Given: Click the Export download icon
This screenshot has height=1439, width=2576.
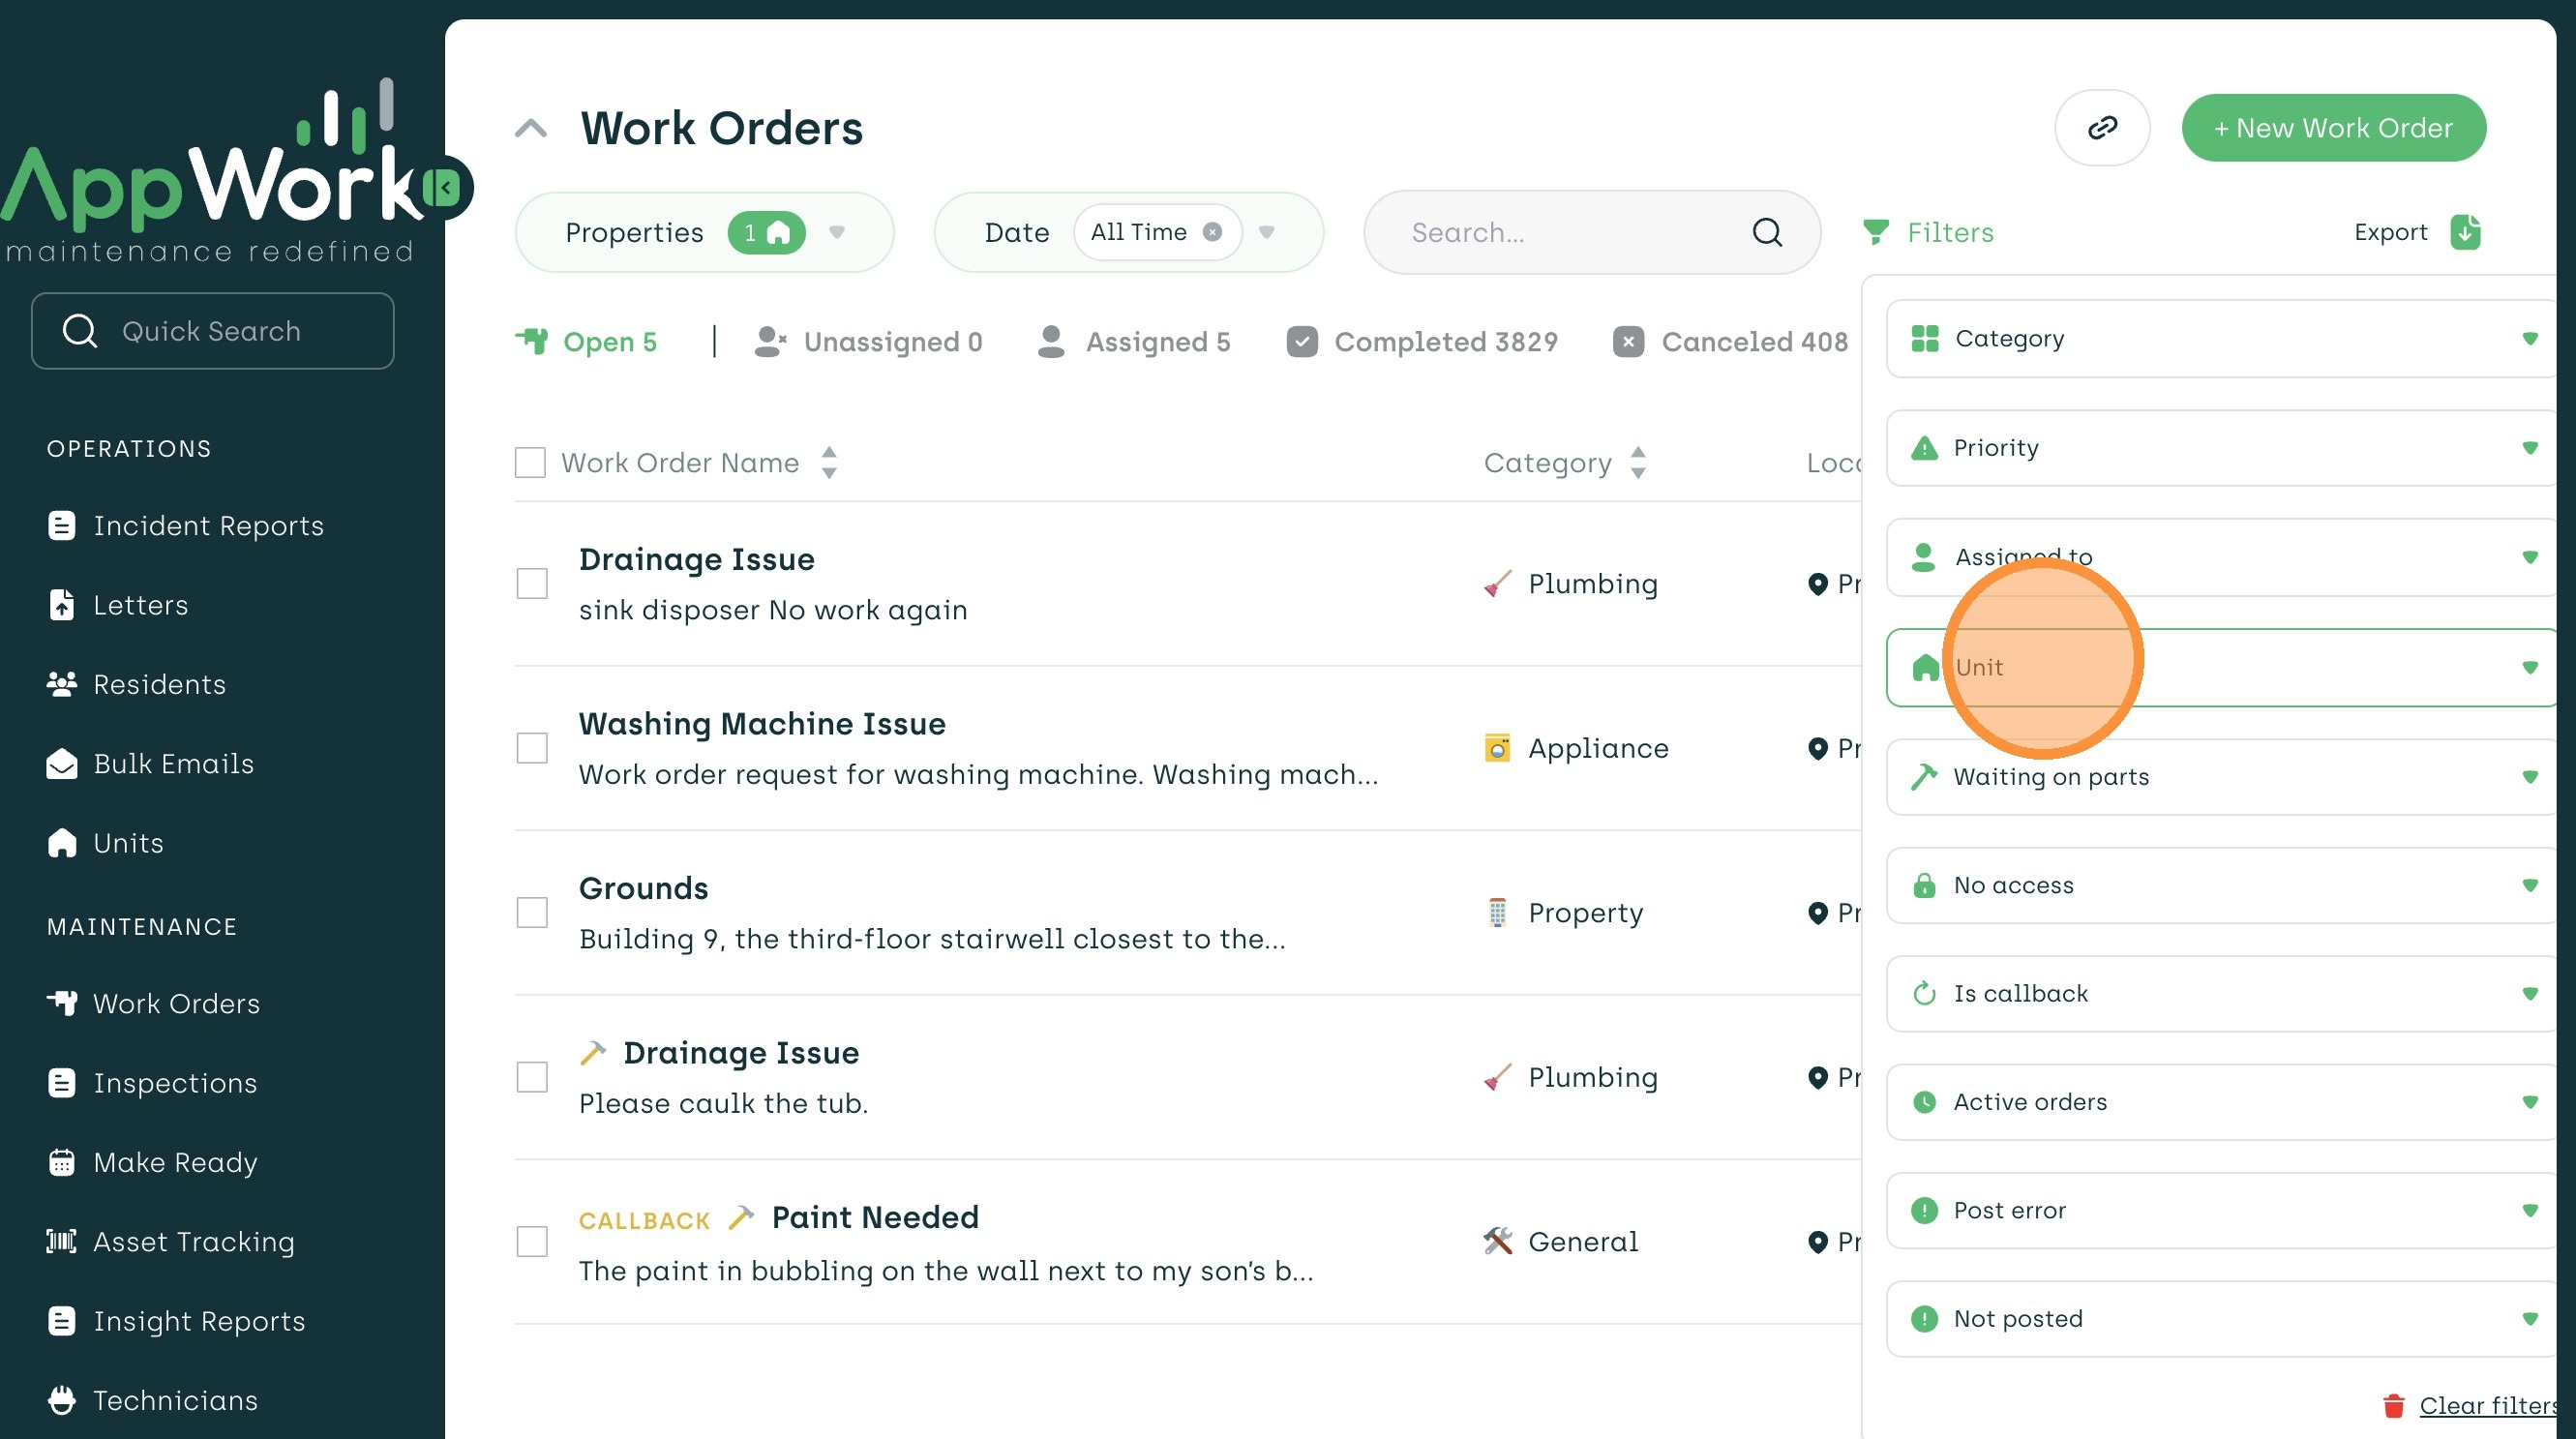Looking at the screenshot, I should point(2465,232).
